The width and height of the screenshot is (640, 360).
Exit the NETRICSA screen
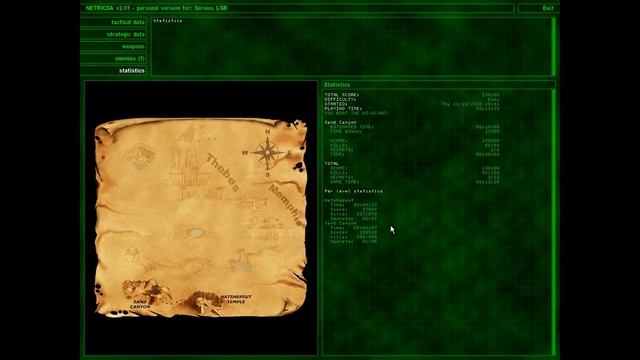click(x=538, y=8)
